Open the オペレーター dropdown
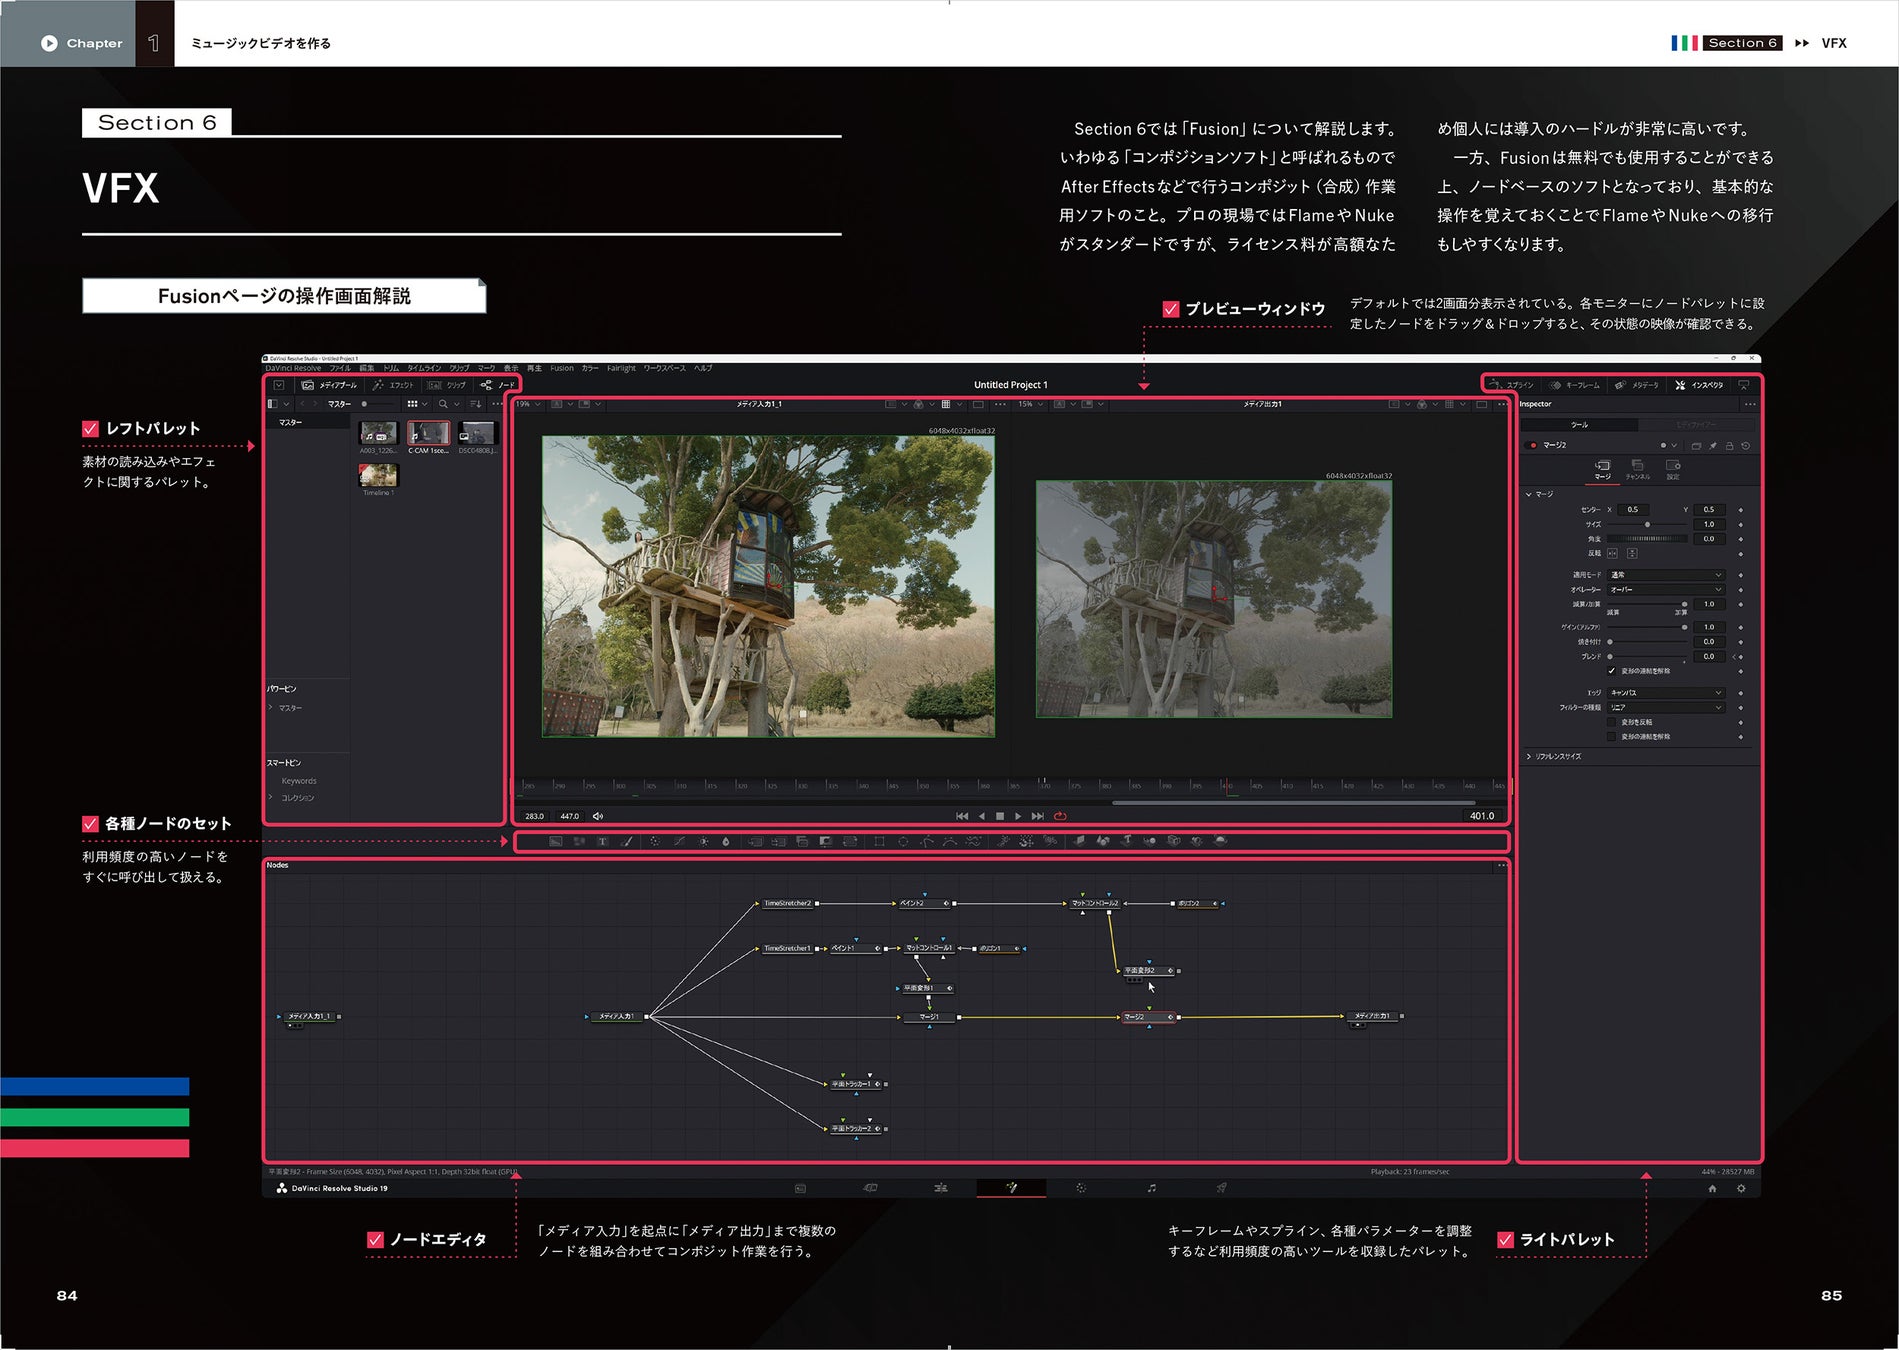This screenshot has height=1350, width=1899. [1666, 589]
